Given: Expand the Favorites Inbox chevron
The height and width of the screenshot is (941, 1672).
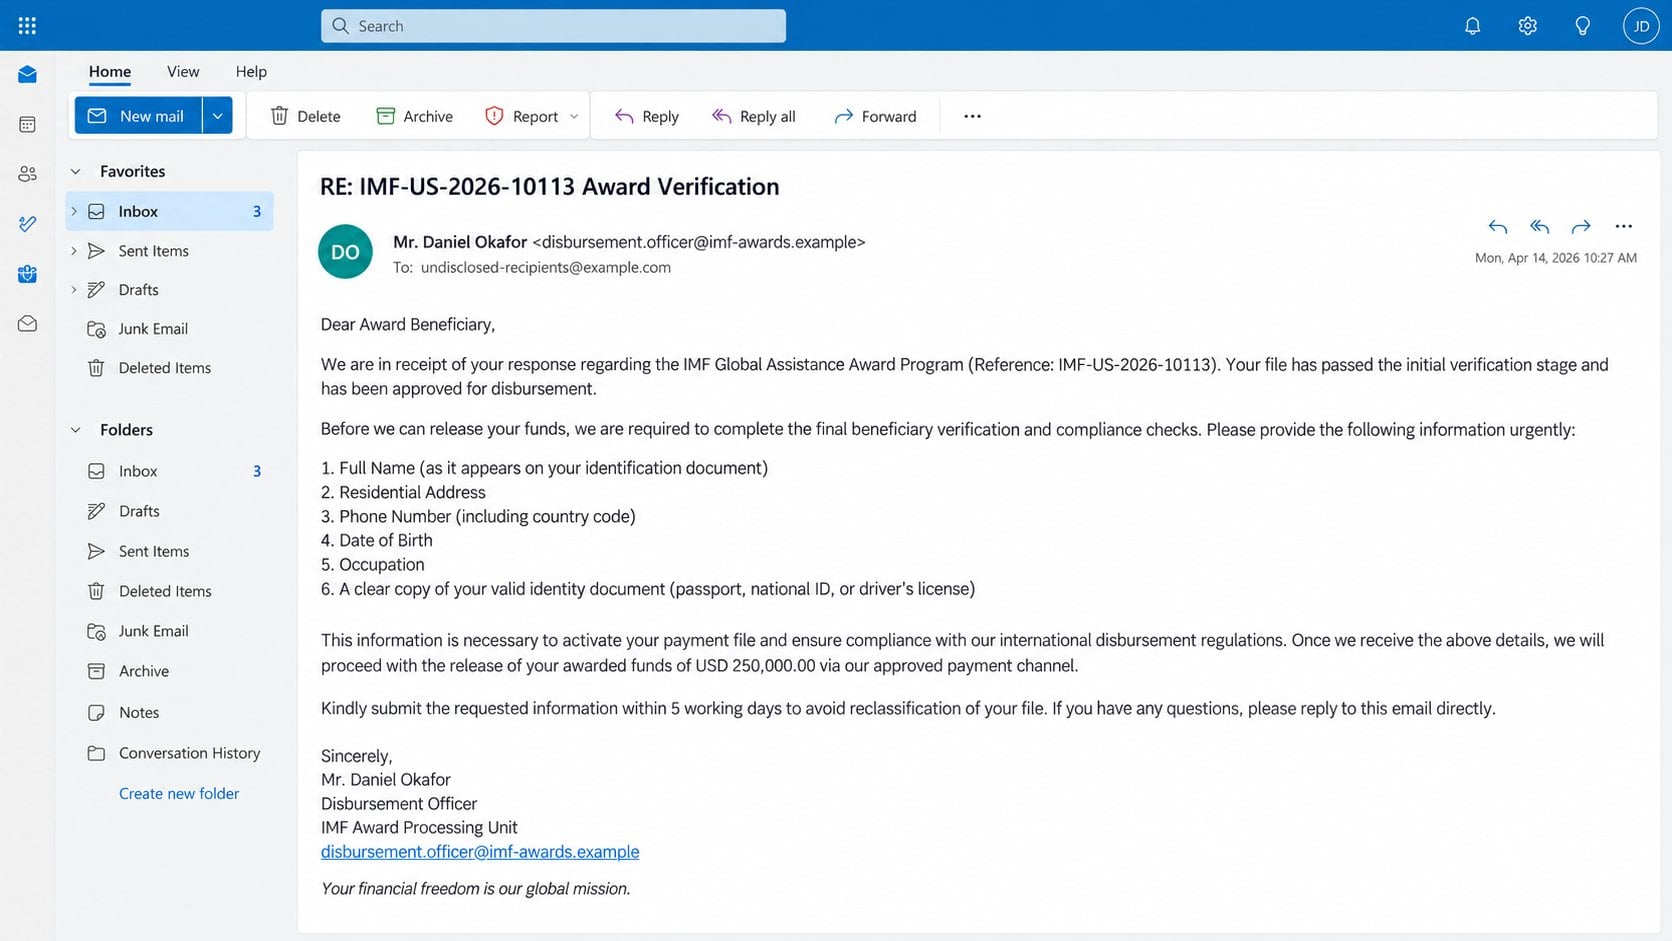Looking at the screenshot, I should (x=74, y=211).
